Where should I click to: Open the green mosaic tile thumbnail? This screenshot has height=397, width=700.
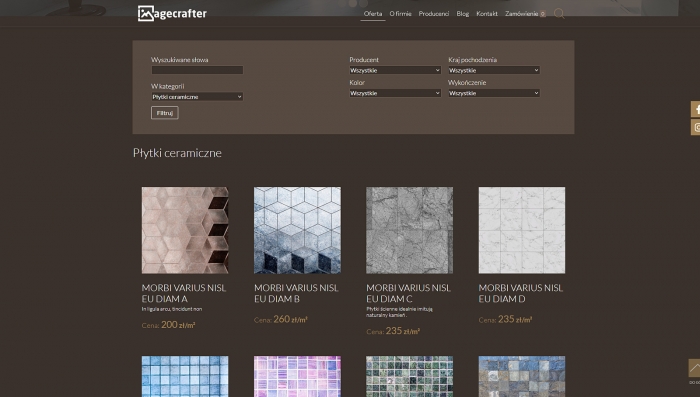point(409,376)
